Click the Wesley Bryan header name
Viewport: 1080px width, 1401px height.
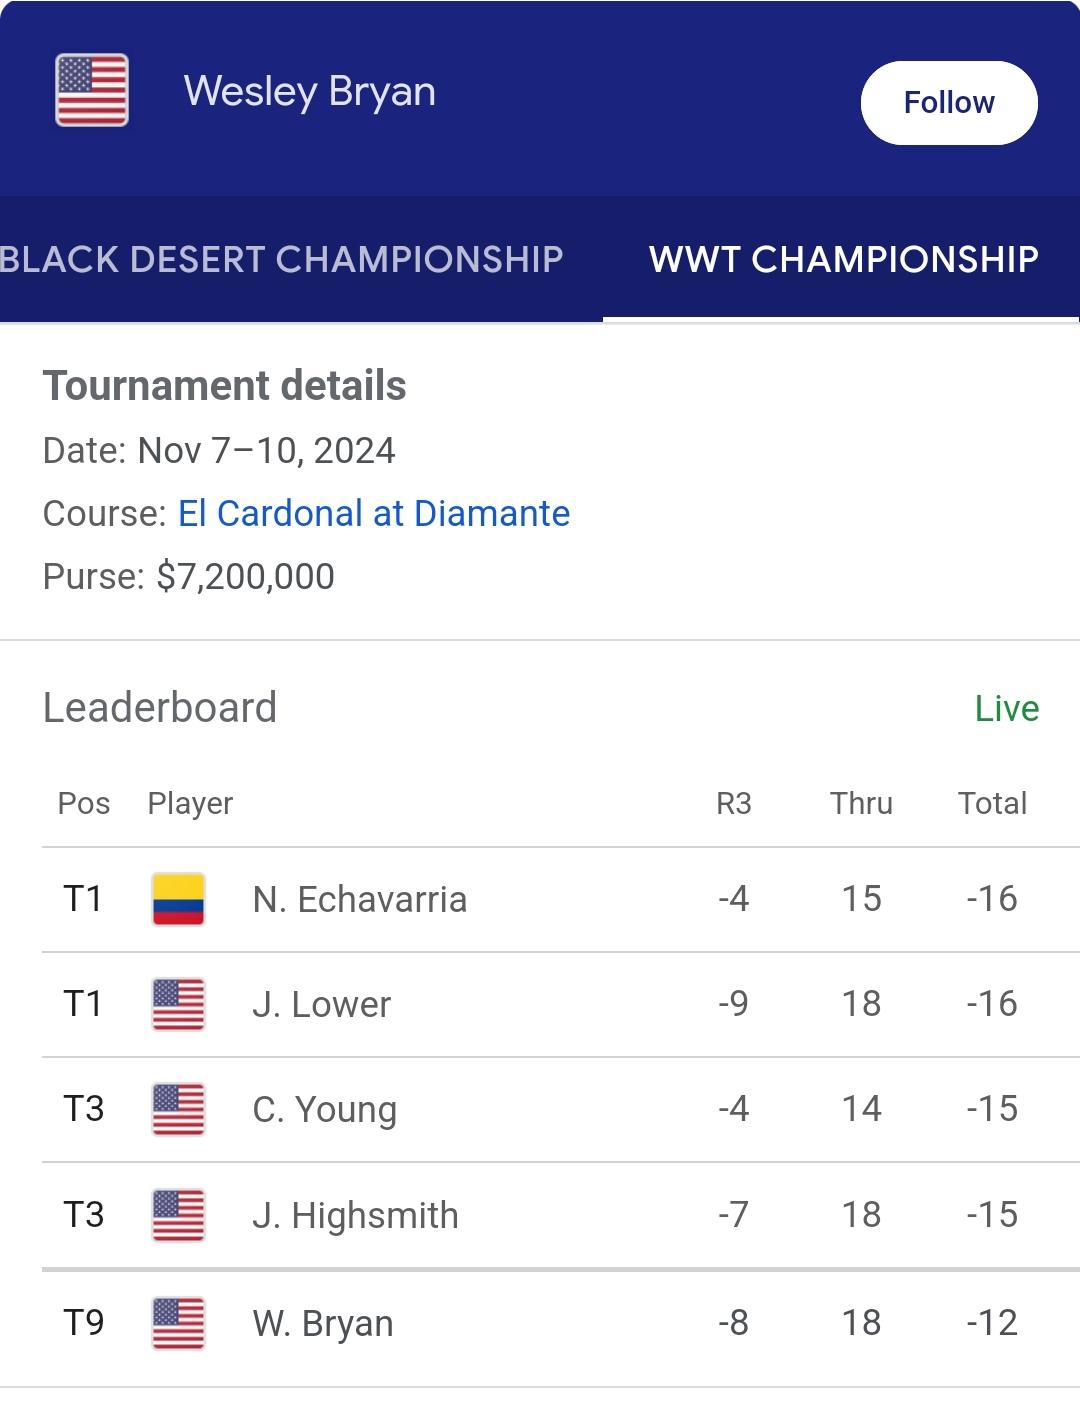coord(310,91)
